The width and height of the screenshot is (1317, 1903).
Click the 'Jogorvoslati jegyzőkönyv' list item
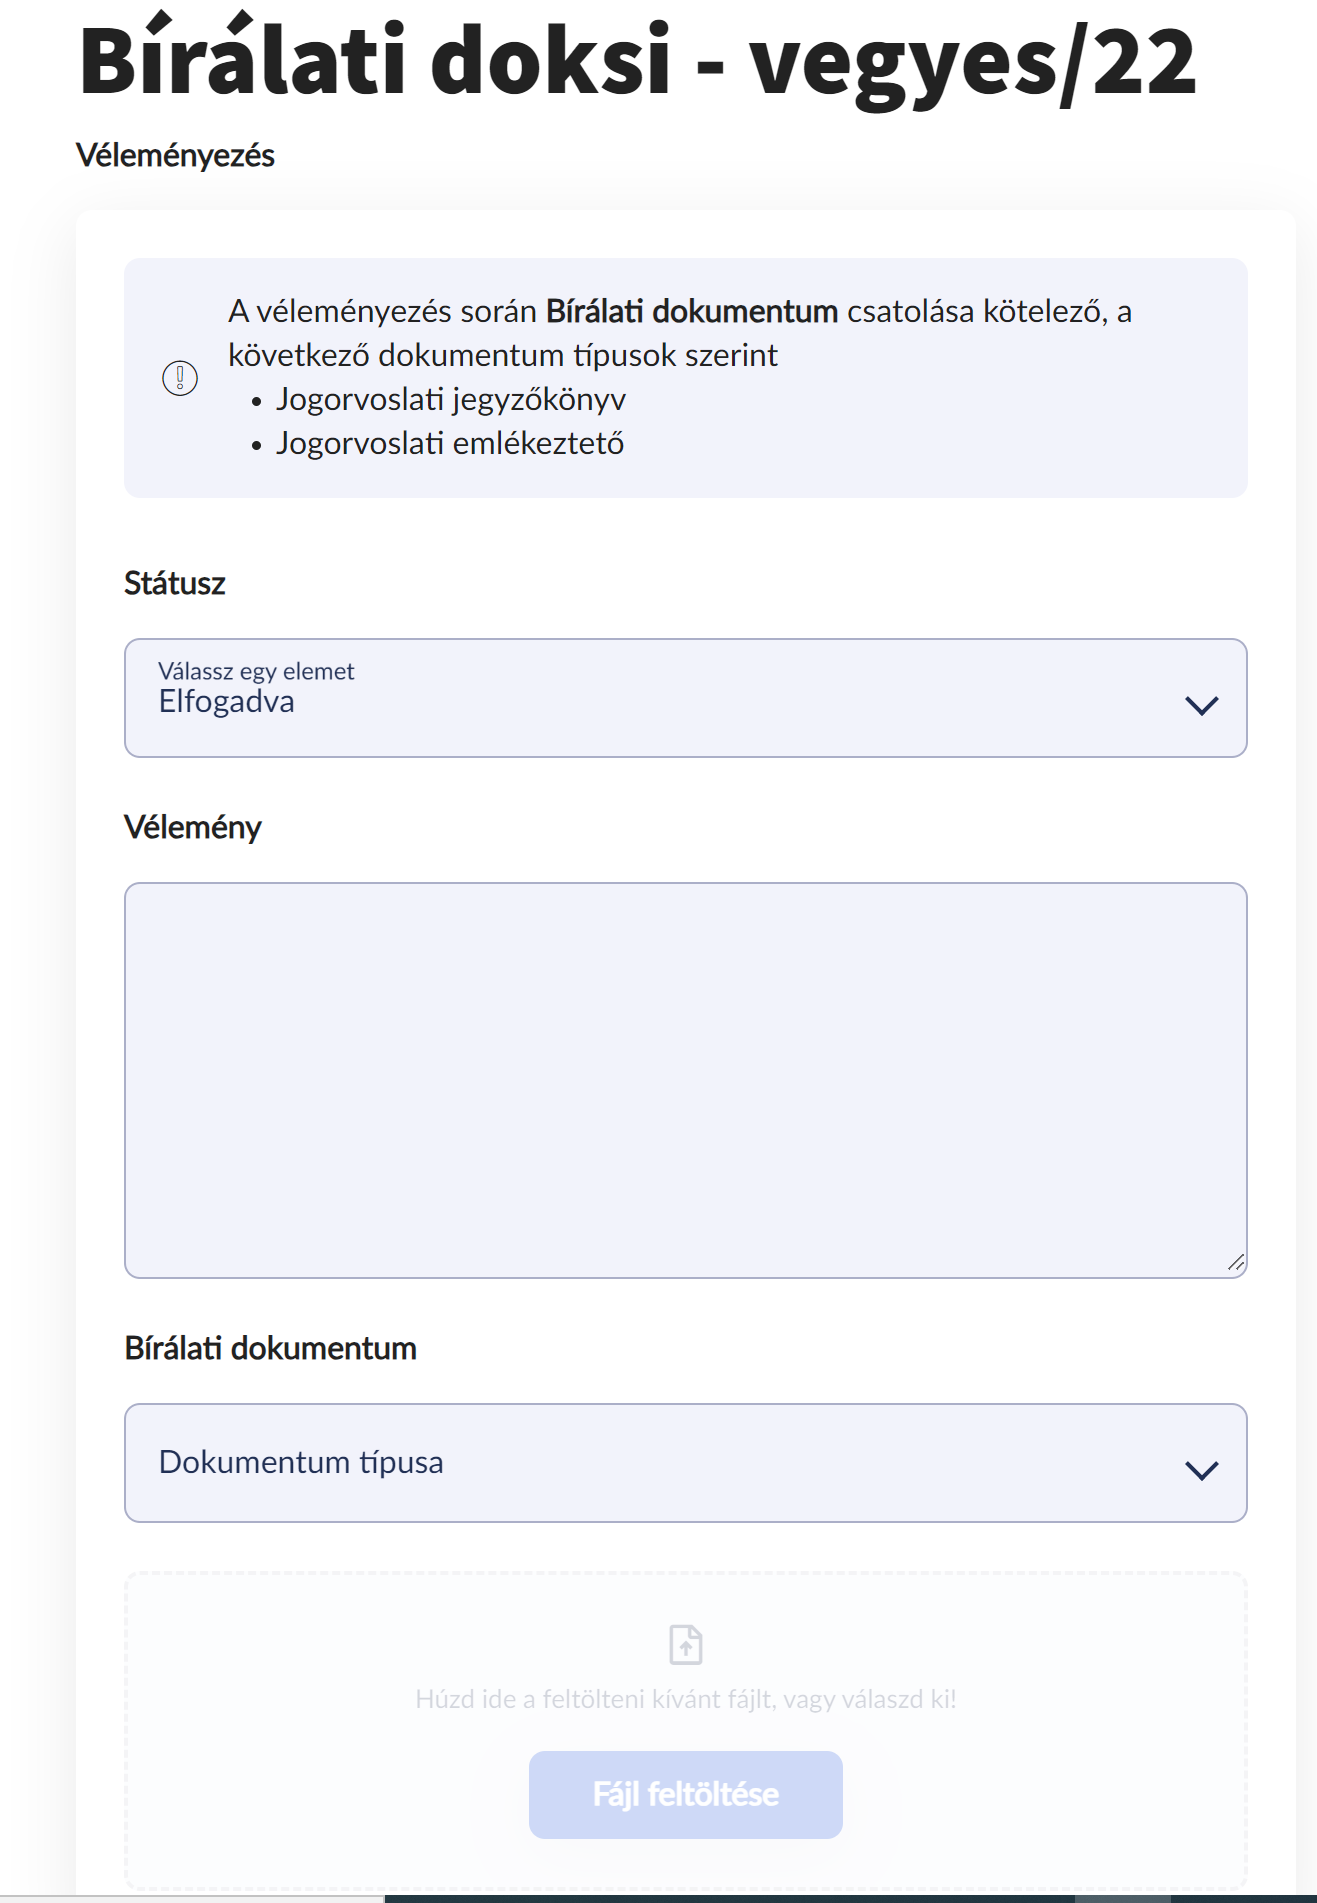point(451,399)
